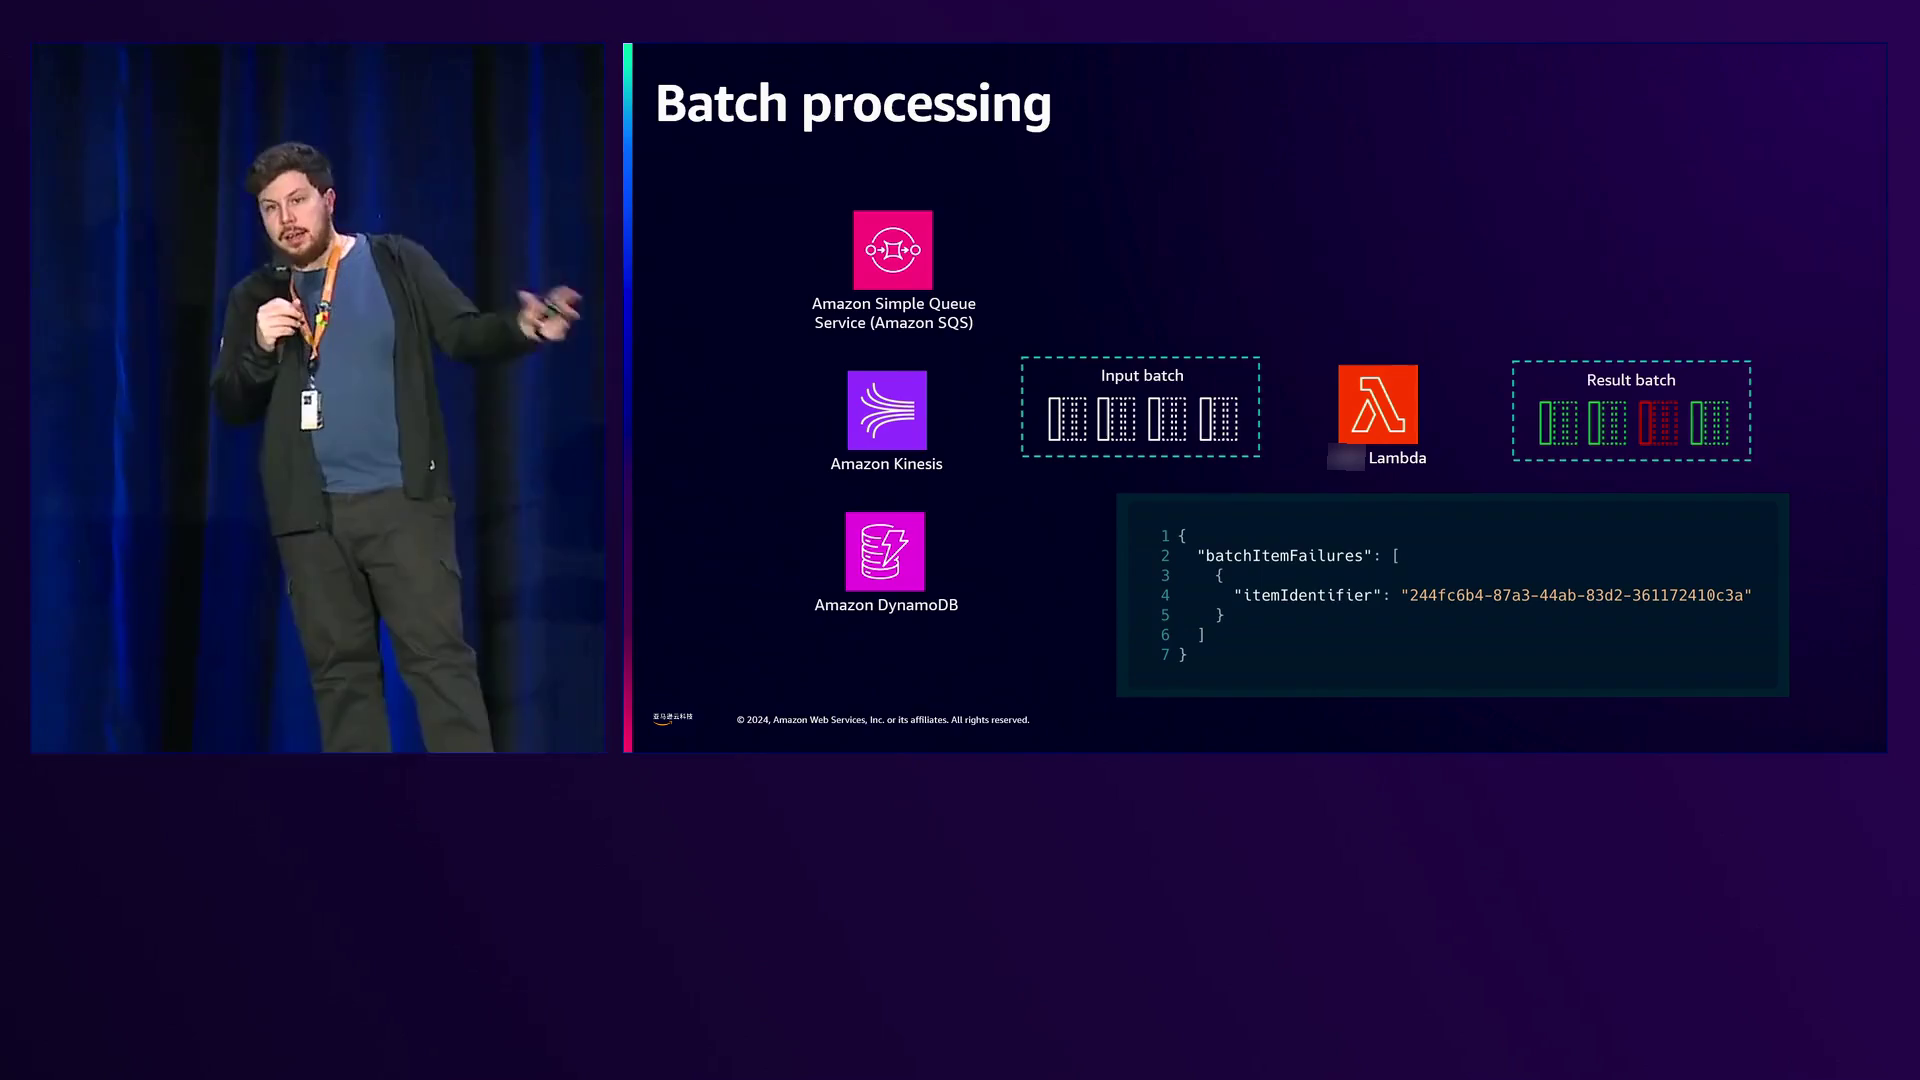Click the 'Amazon DynamoDB' label
This screenshot has height=1080, width=1920.
(886, 605)
